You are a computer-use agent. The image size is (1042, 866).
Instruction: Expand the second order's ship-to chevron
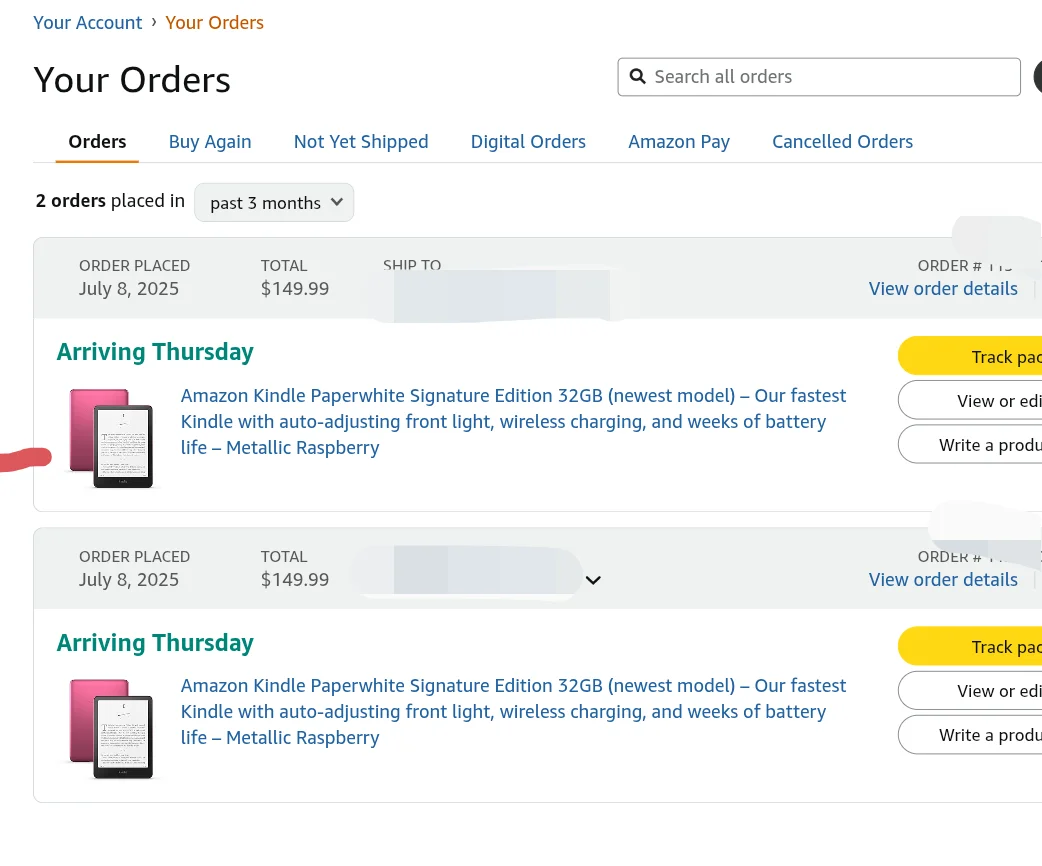tap(593, 580)
